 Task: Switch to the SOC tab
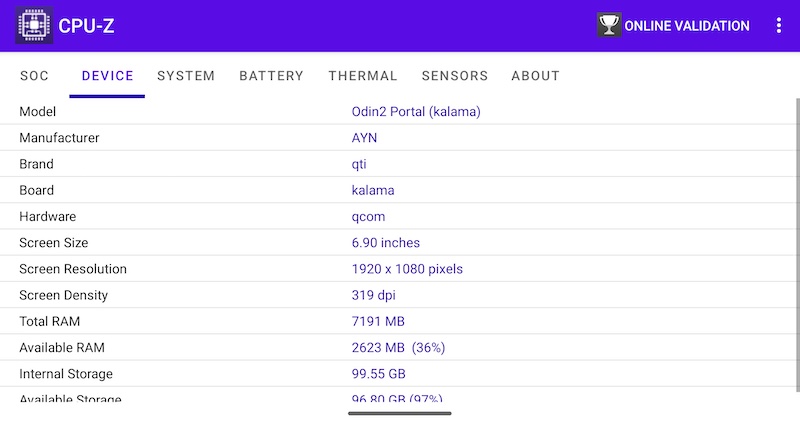[34, 76]
